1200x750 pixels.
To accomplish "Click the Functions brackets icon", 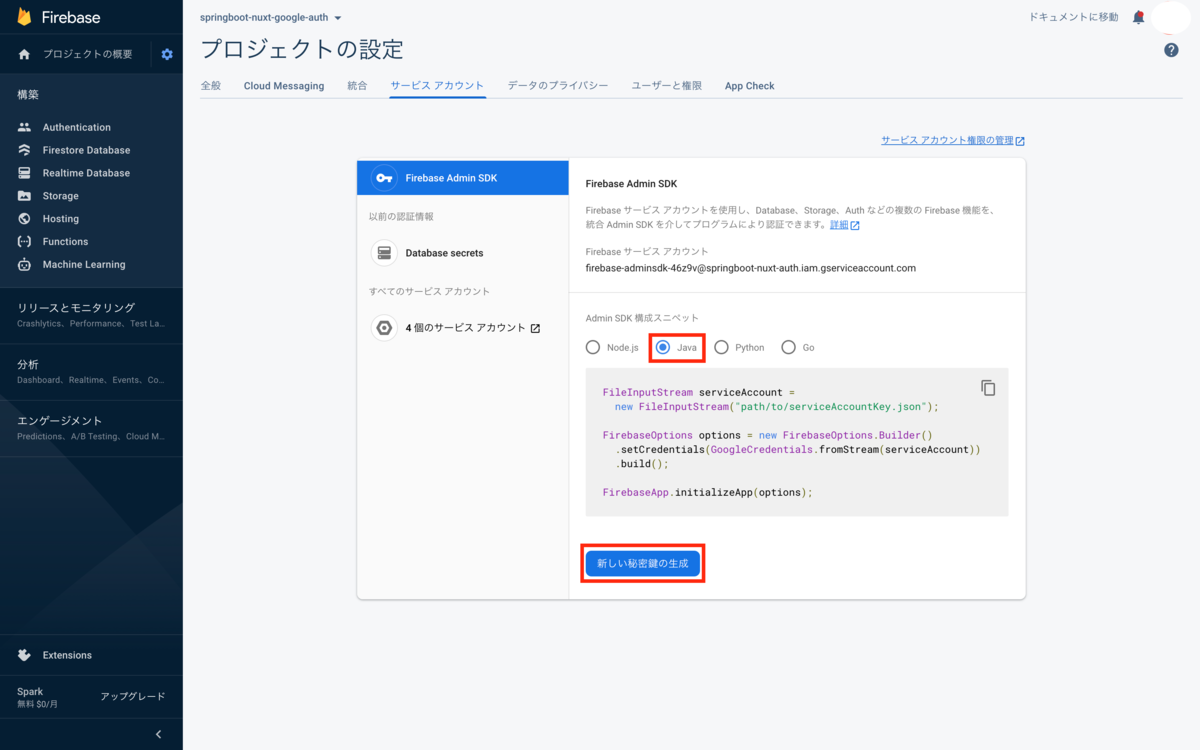I will click(25, 242).
